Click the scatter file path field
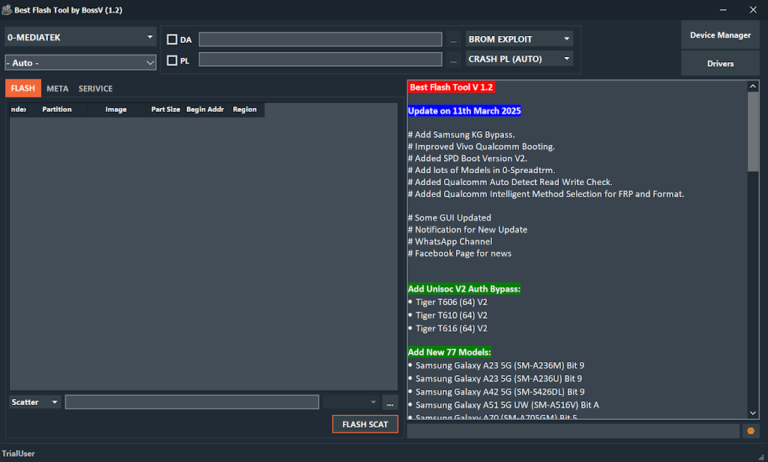The height and width of the screenshot is (462, 768). click(x=192, y=402)
